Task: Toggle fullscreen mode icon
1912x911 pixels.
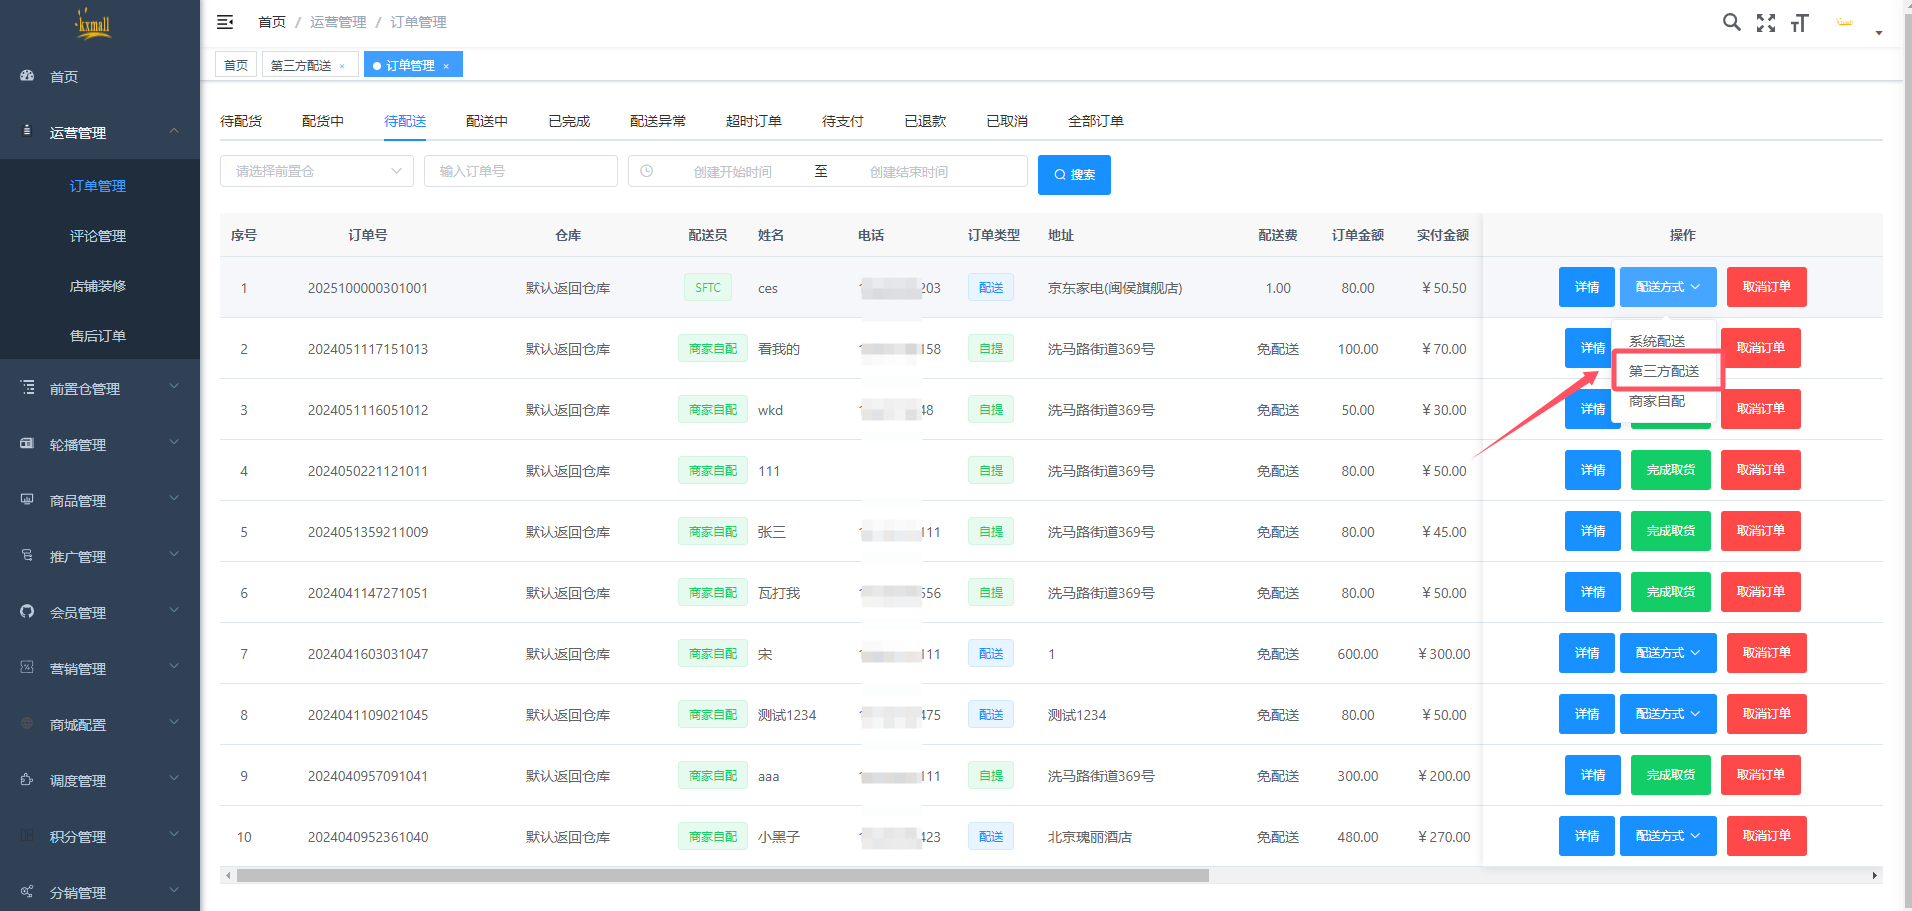Action: pos(1766,23)
